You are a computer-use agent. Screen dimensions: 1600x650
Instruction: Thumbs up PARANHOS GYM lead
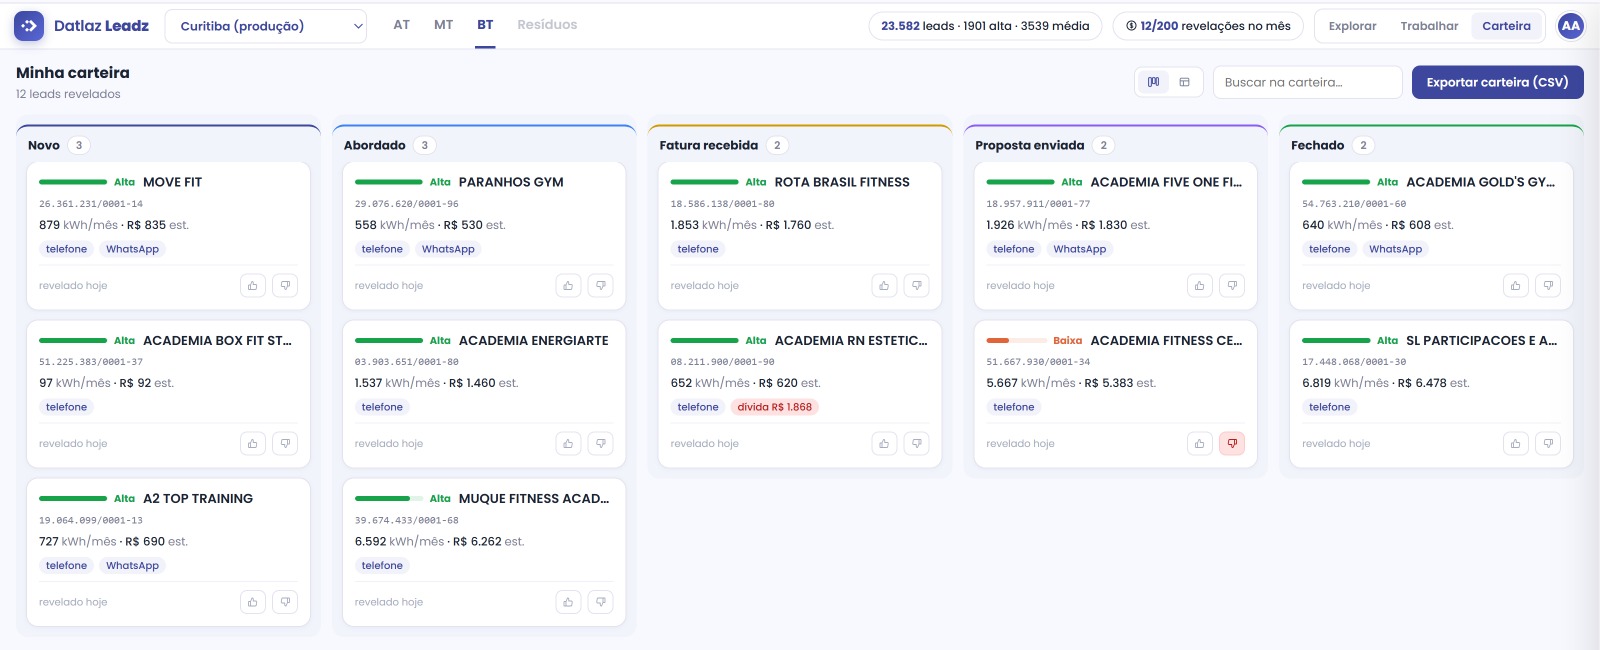click(x=568, y=286)
